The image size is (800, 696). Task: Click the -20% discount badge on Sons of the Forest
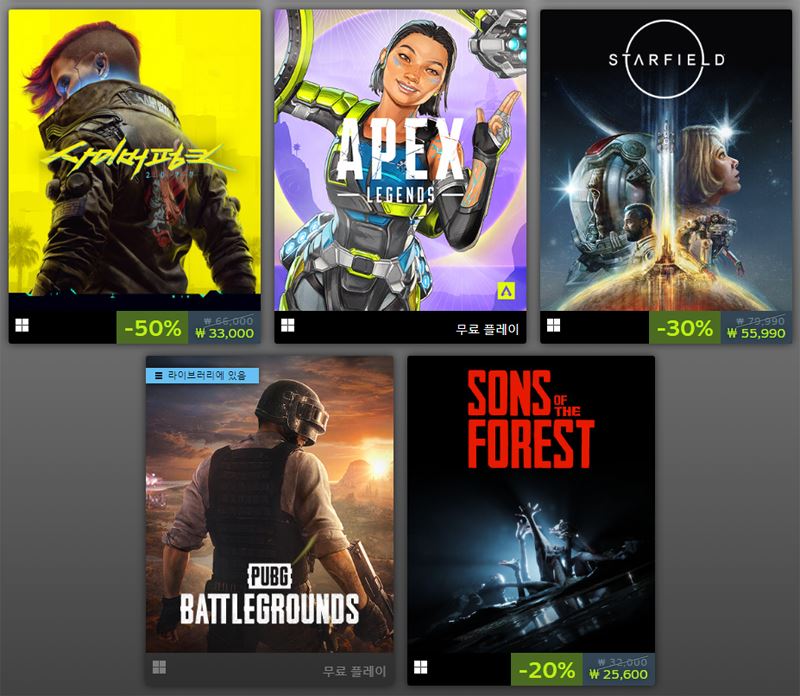547,669
